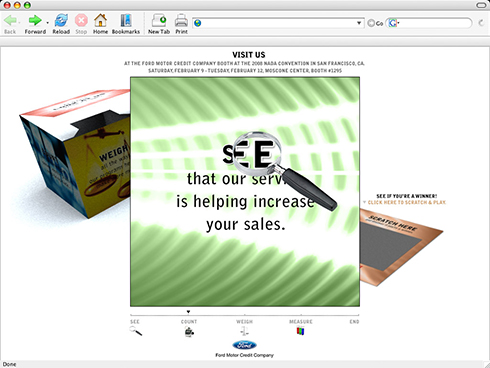Click in the URL address field
490x368 pixels.
(278, 23)
